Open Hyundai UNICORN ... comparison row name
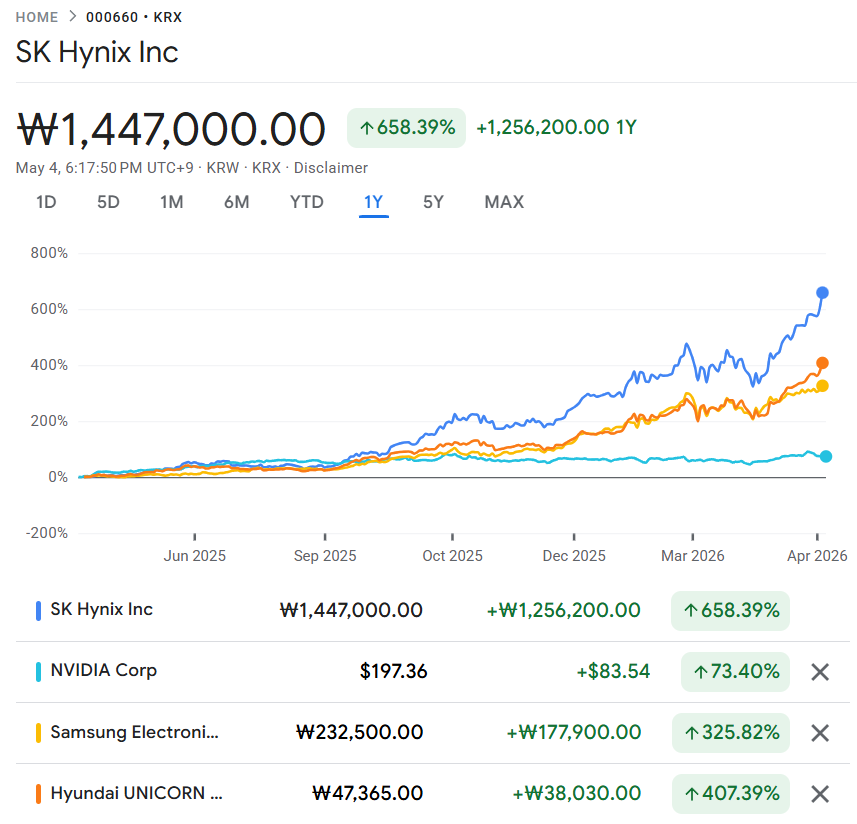857x824 pixels. tap(137, 793)
